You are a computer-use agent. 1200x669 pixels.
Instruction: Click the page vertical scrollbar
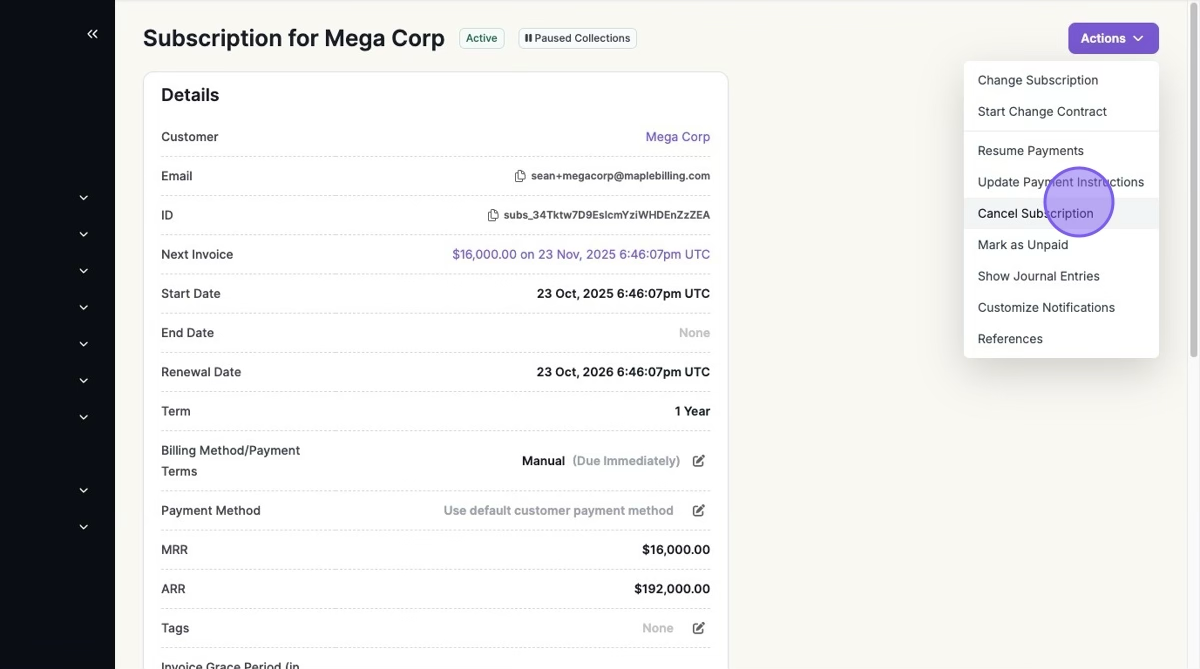[1193, 180]
